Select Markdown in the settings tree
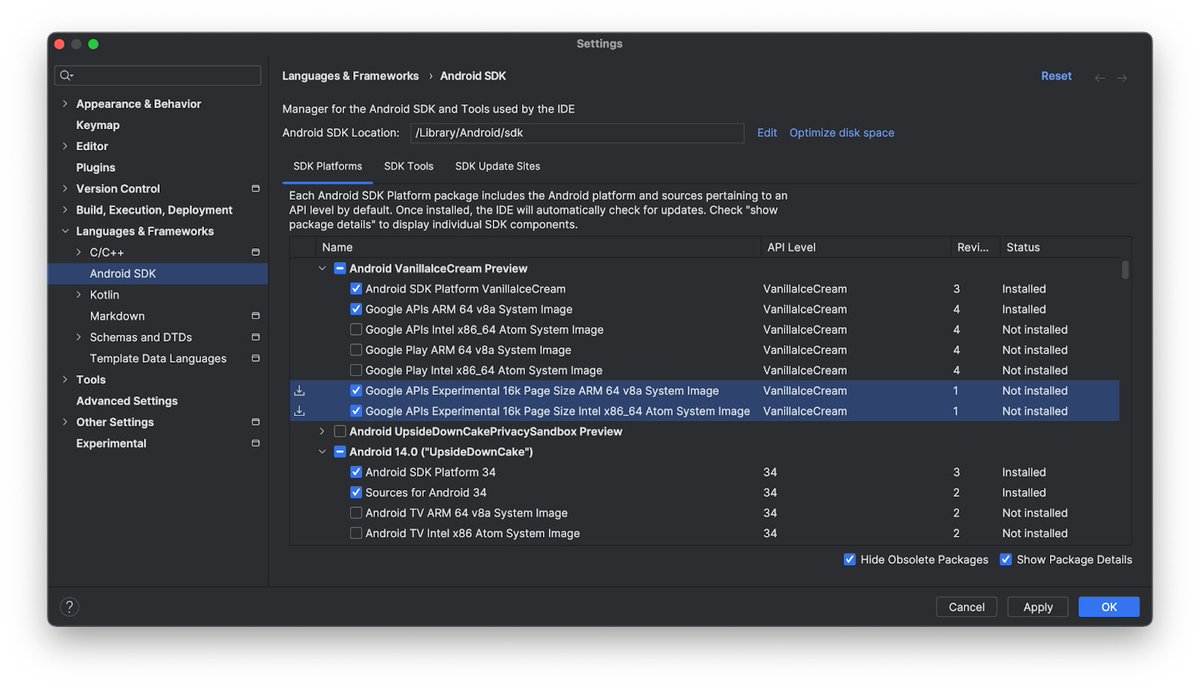Viewport: 1200px width, 689px height. (117, 316)
